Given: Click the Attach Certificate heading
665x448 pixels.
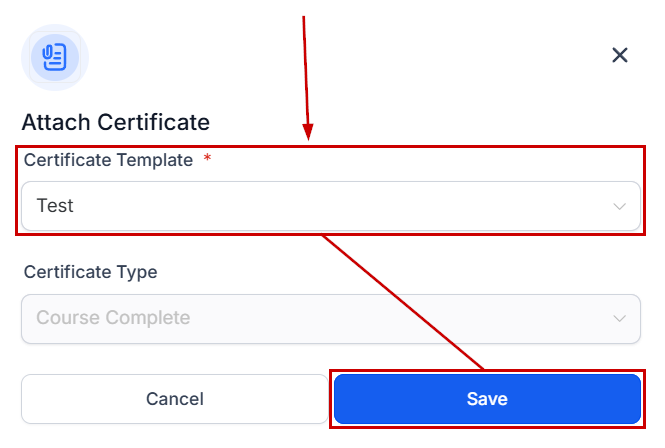Looking at the screenshot, I should [x=115, y=122].
